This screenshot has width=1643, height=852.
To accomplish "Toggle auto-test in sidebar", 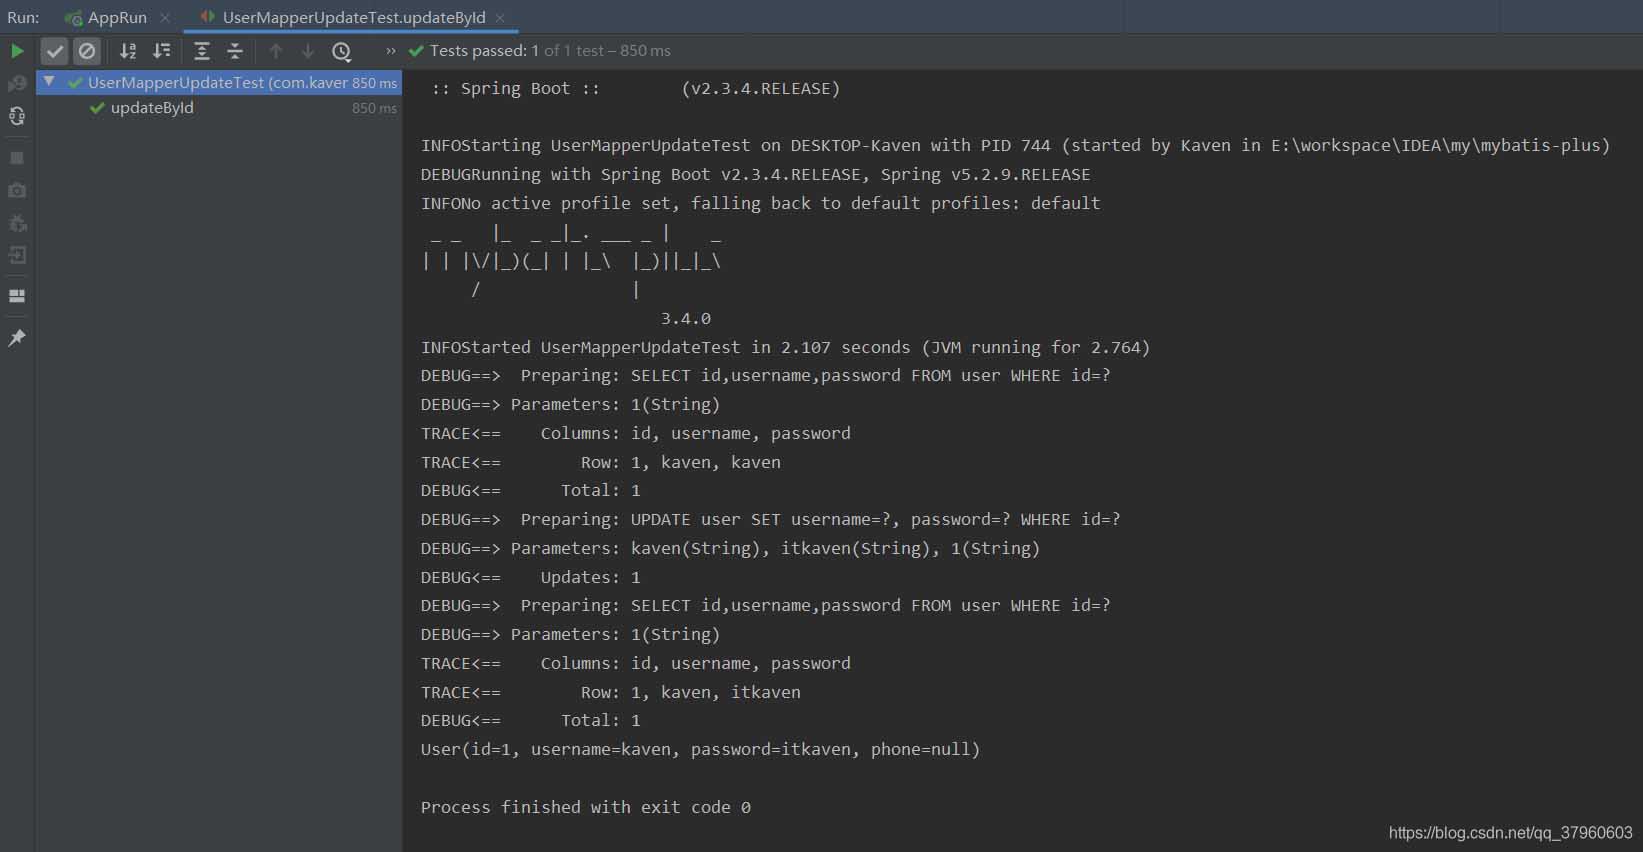I will coord(17,116).
